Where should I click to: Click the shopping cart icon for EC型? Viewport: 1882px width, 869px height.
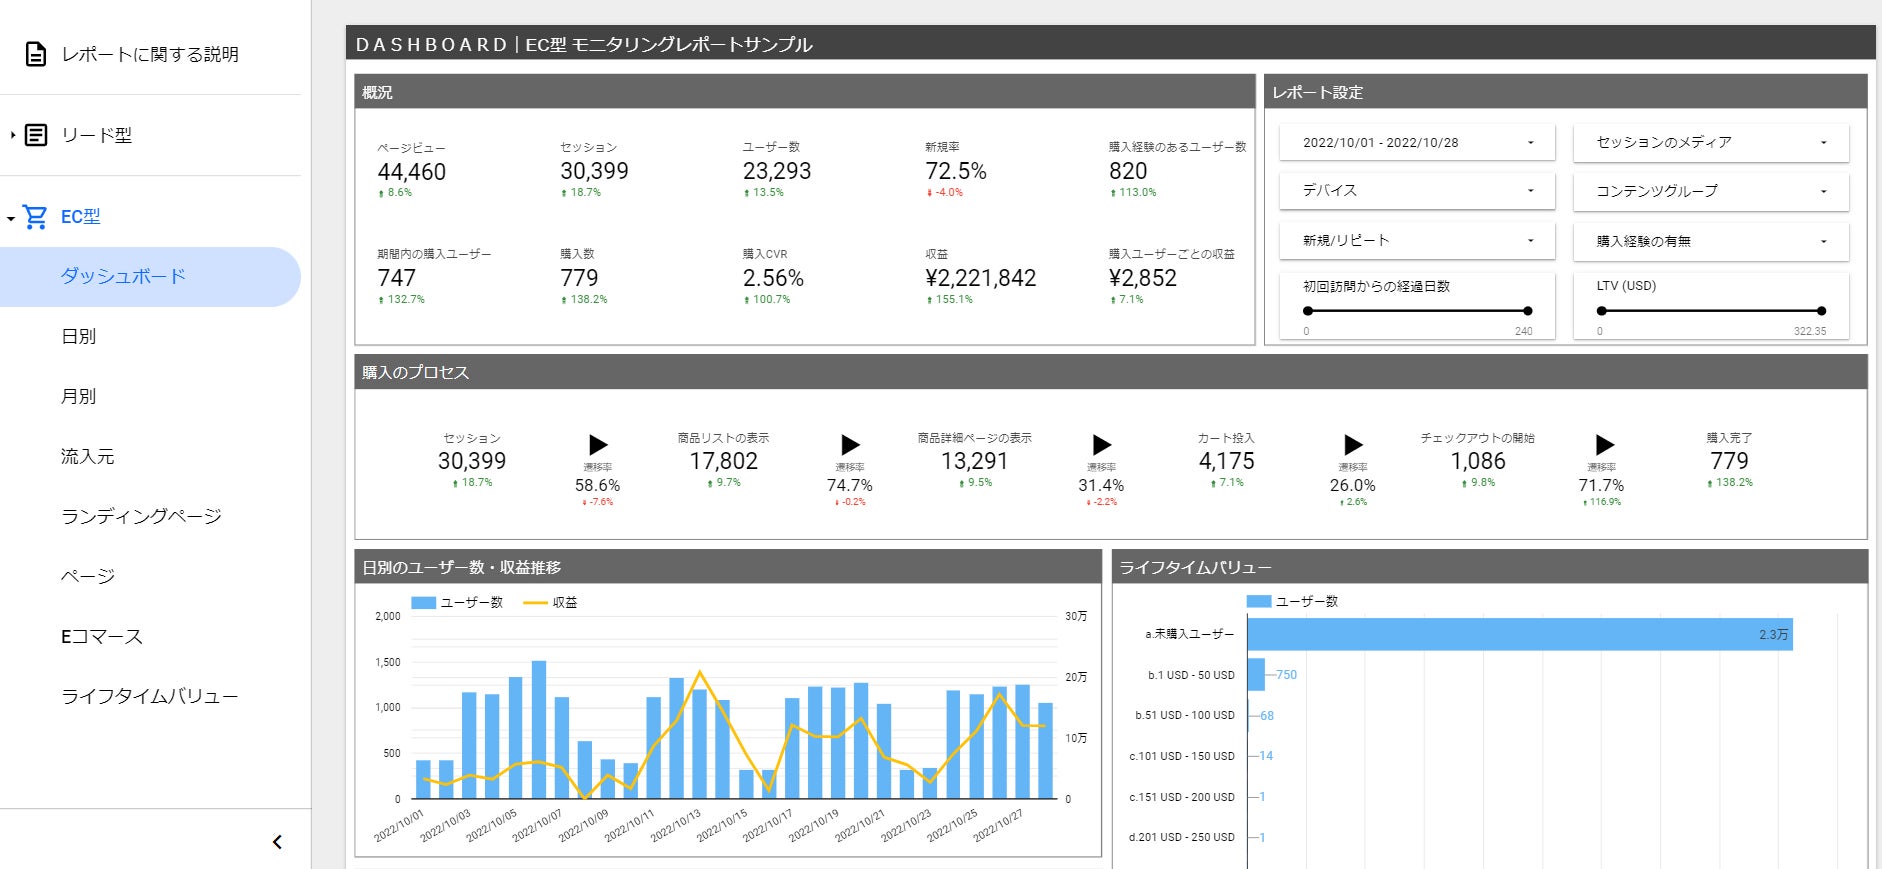click(35, 216)
